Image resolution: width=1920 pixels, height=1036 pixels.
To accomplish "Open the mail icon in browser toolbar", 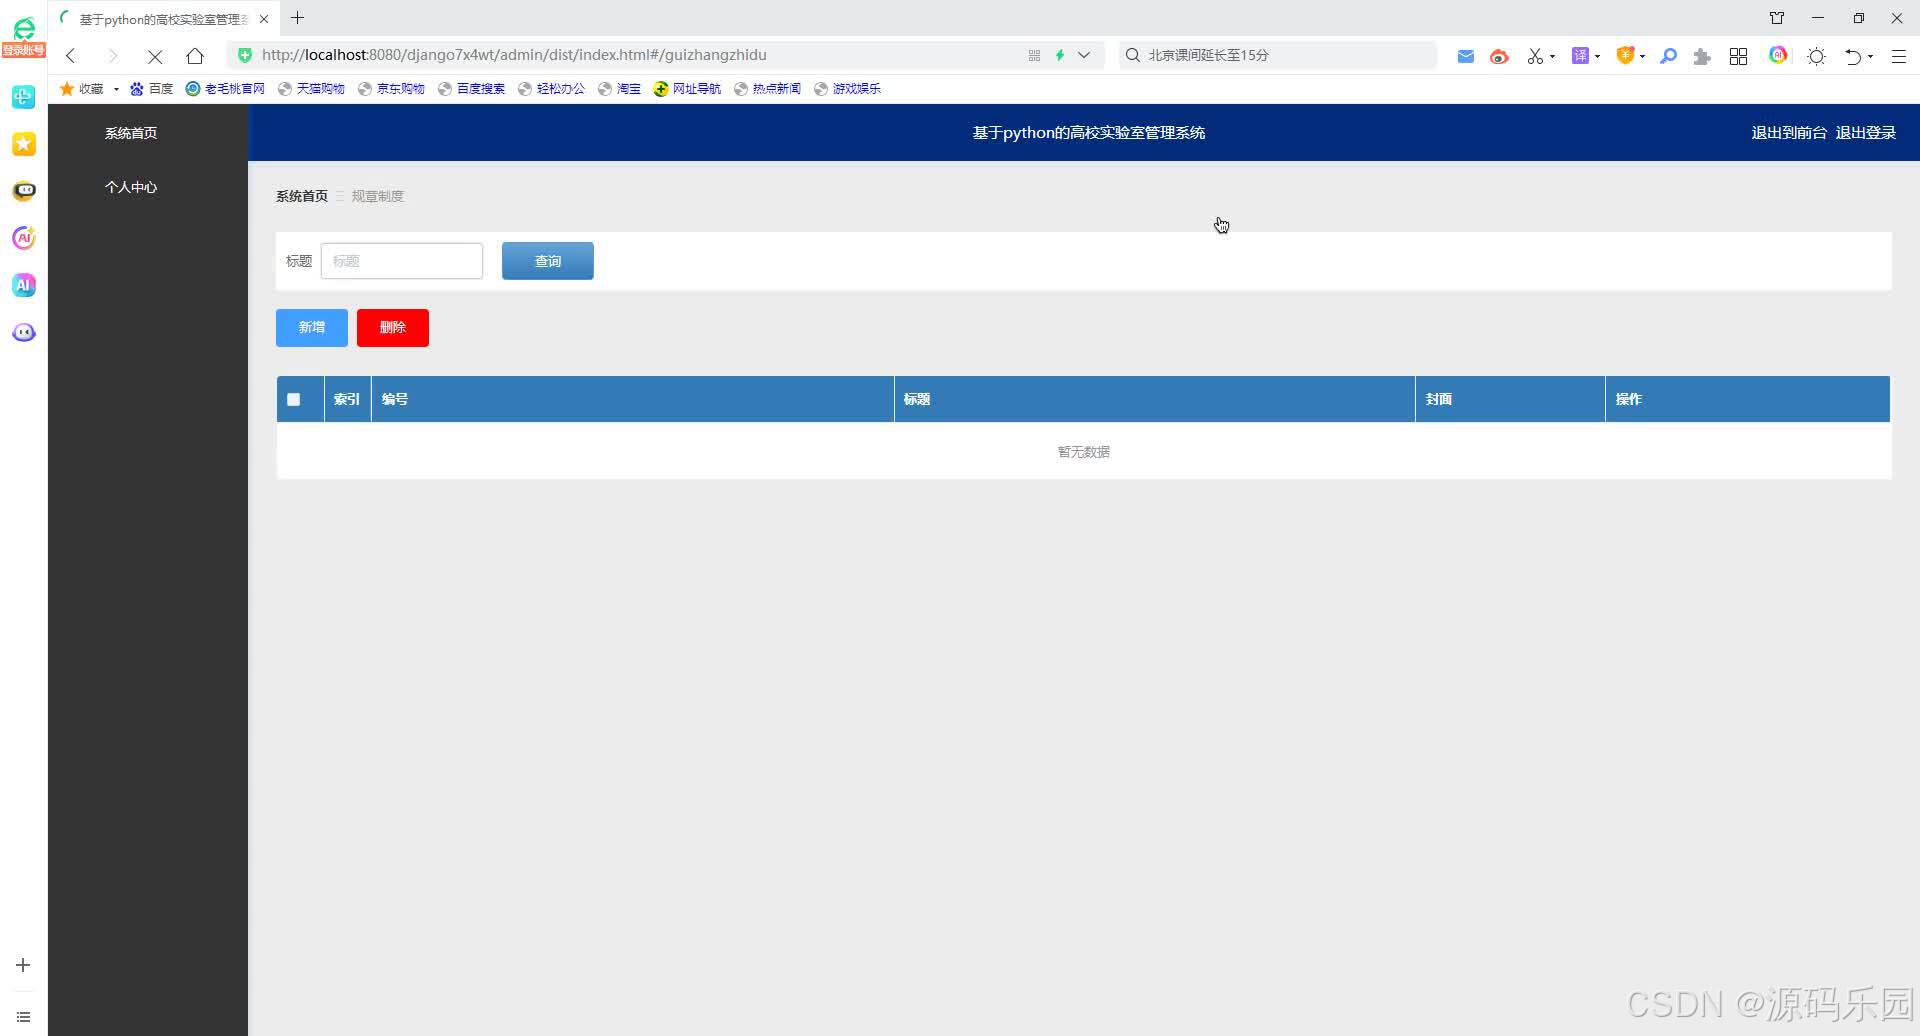I will [x=1466, y=56].
